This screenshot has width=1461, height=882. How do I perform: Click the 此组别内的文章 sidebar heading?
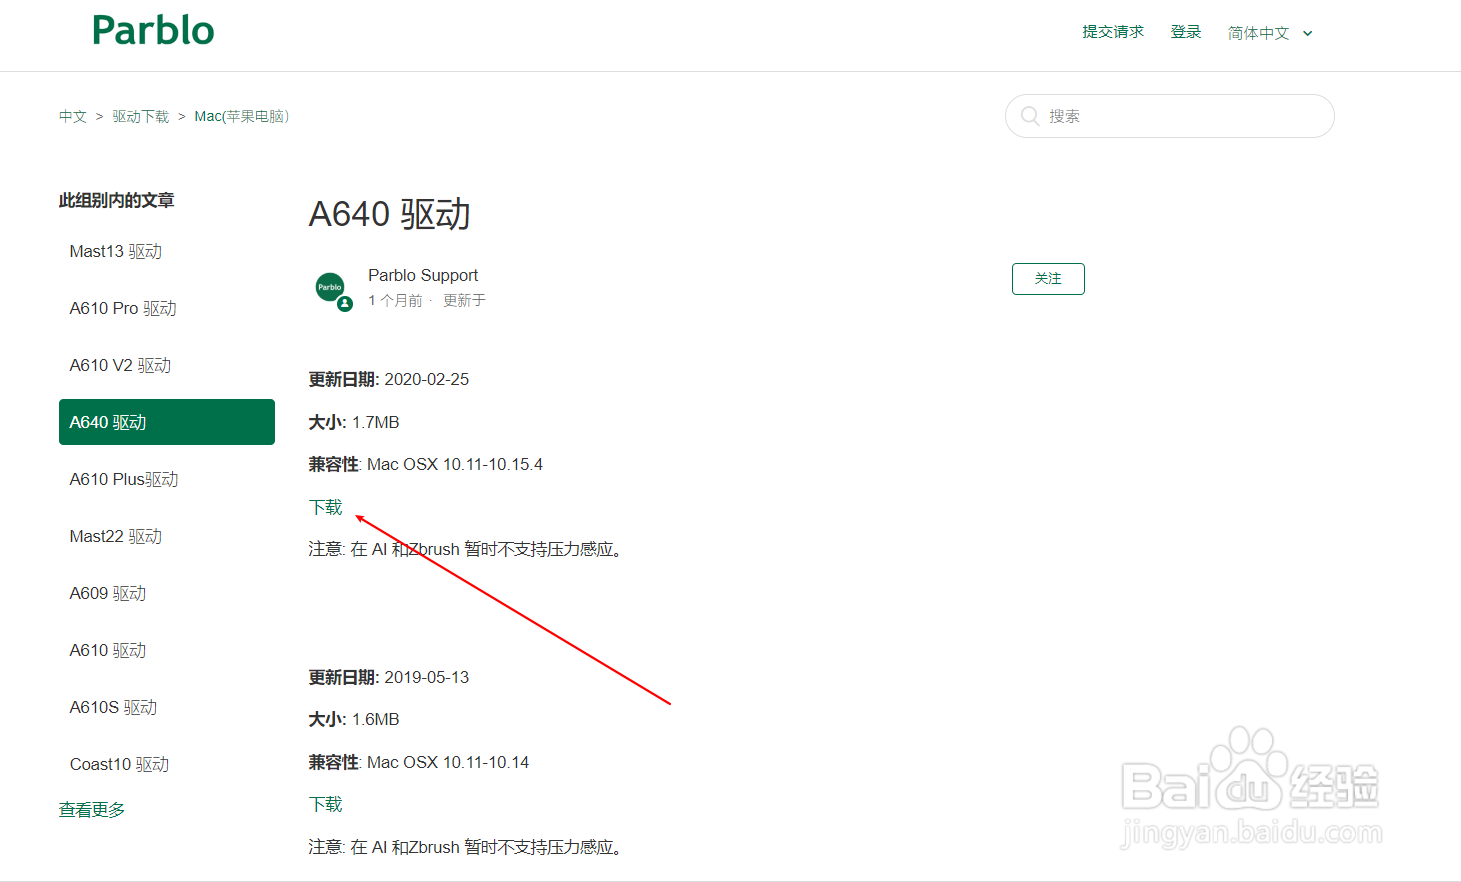(x=117, y=200)
